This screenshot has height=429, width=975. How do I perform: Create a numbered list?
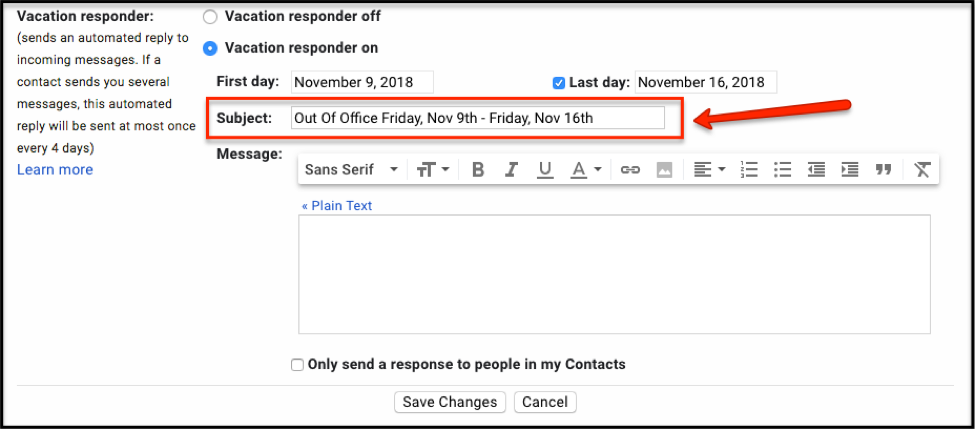[x=749, y=170]
